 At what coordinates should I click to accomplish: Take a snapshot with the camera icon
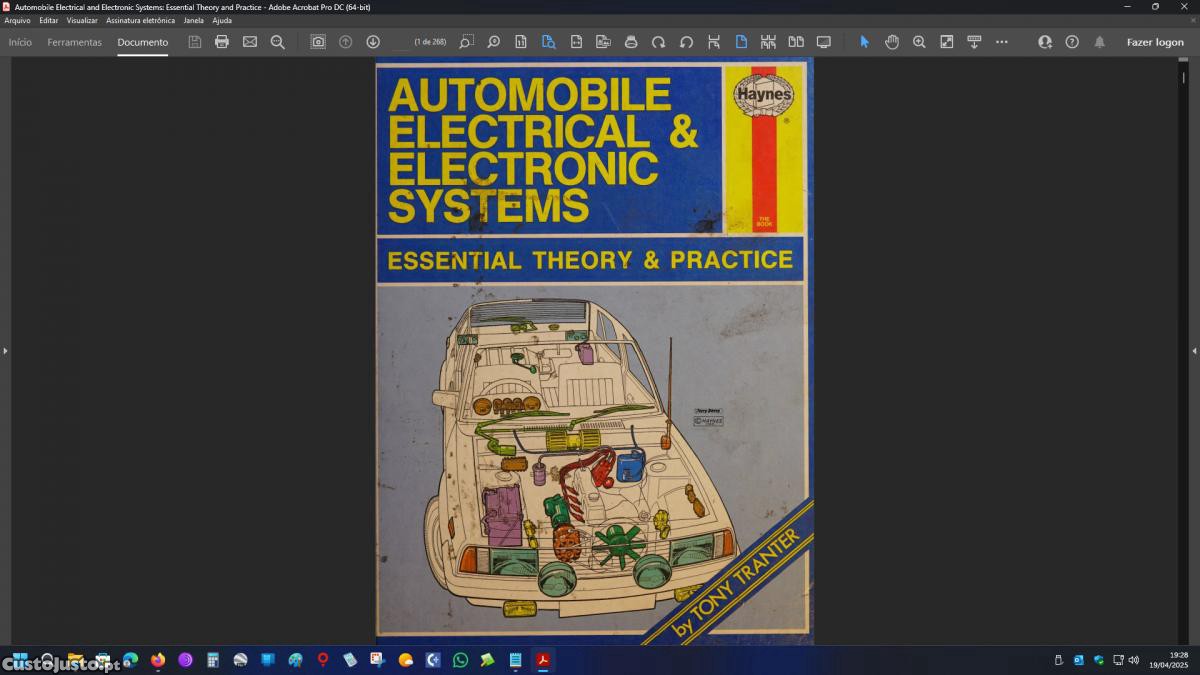point(318,42)
